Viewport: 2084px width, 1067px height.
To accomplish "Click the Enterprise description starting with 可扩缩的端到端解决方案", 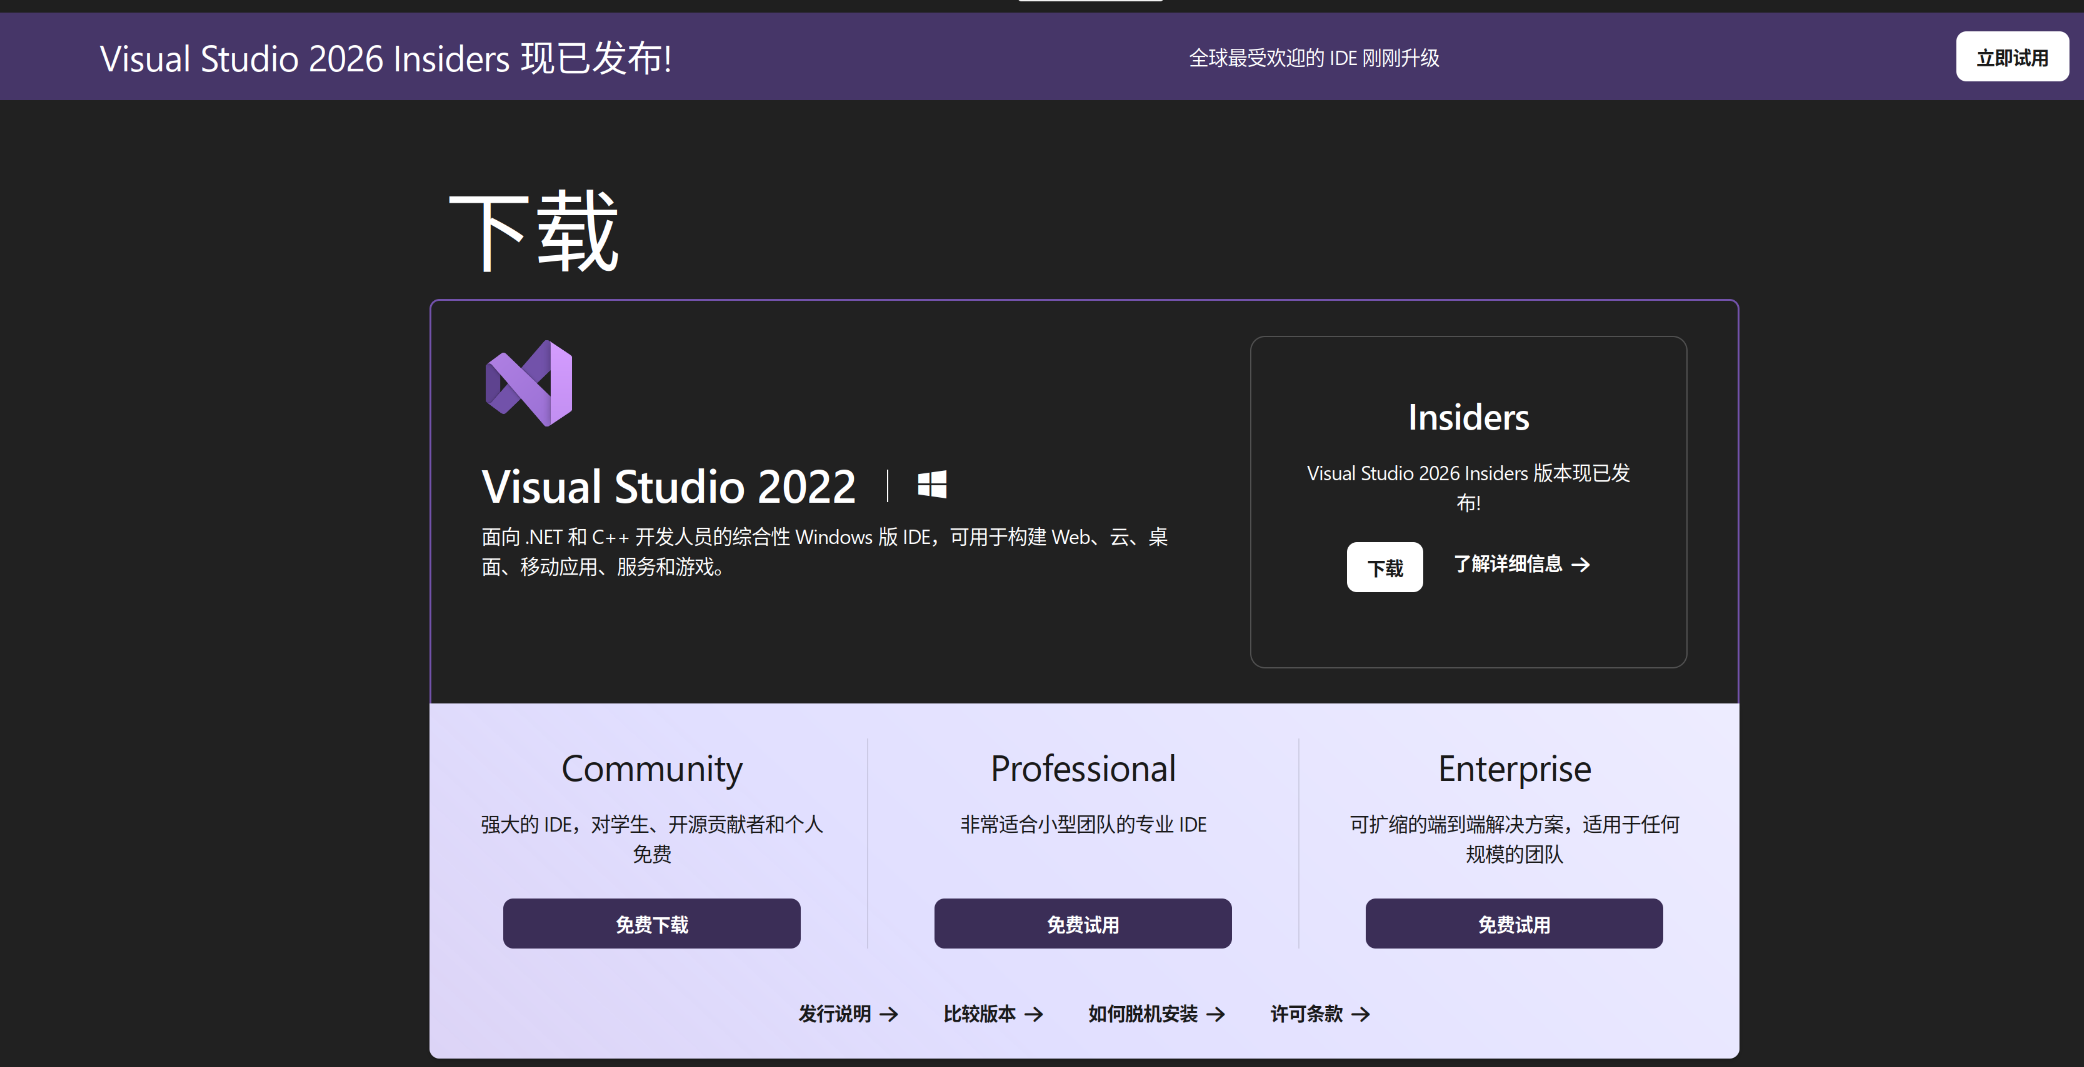I will click(x=1514, y=839).
